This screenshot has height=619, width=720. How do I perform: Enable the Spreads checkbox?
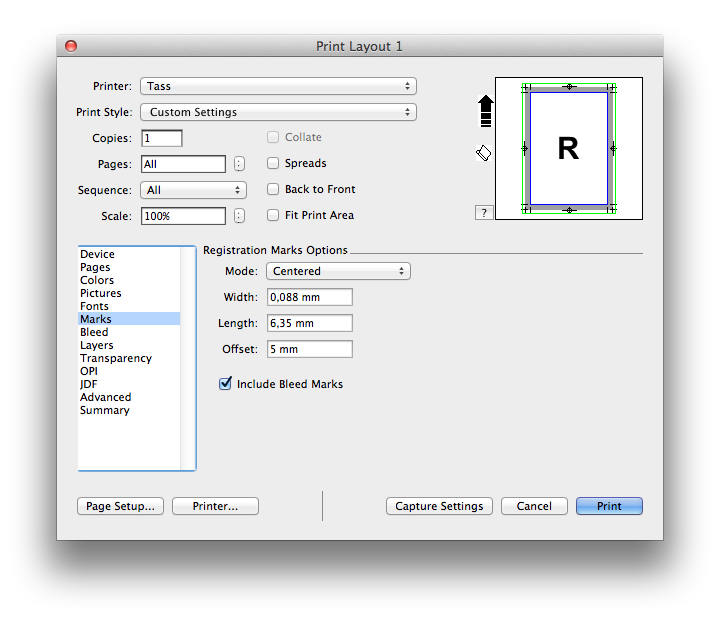[x=273, y=163]
